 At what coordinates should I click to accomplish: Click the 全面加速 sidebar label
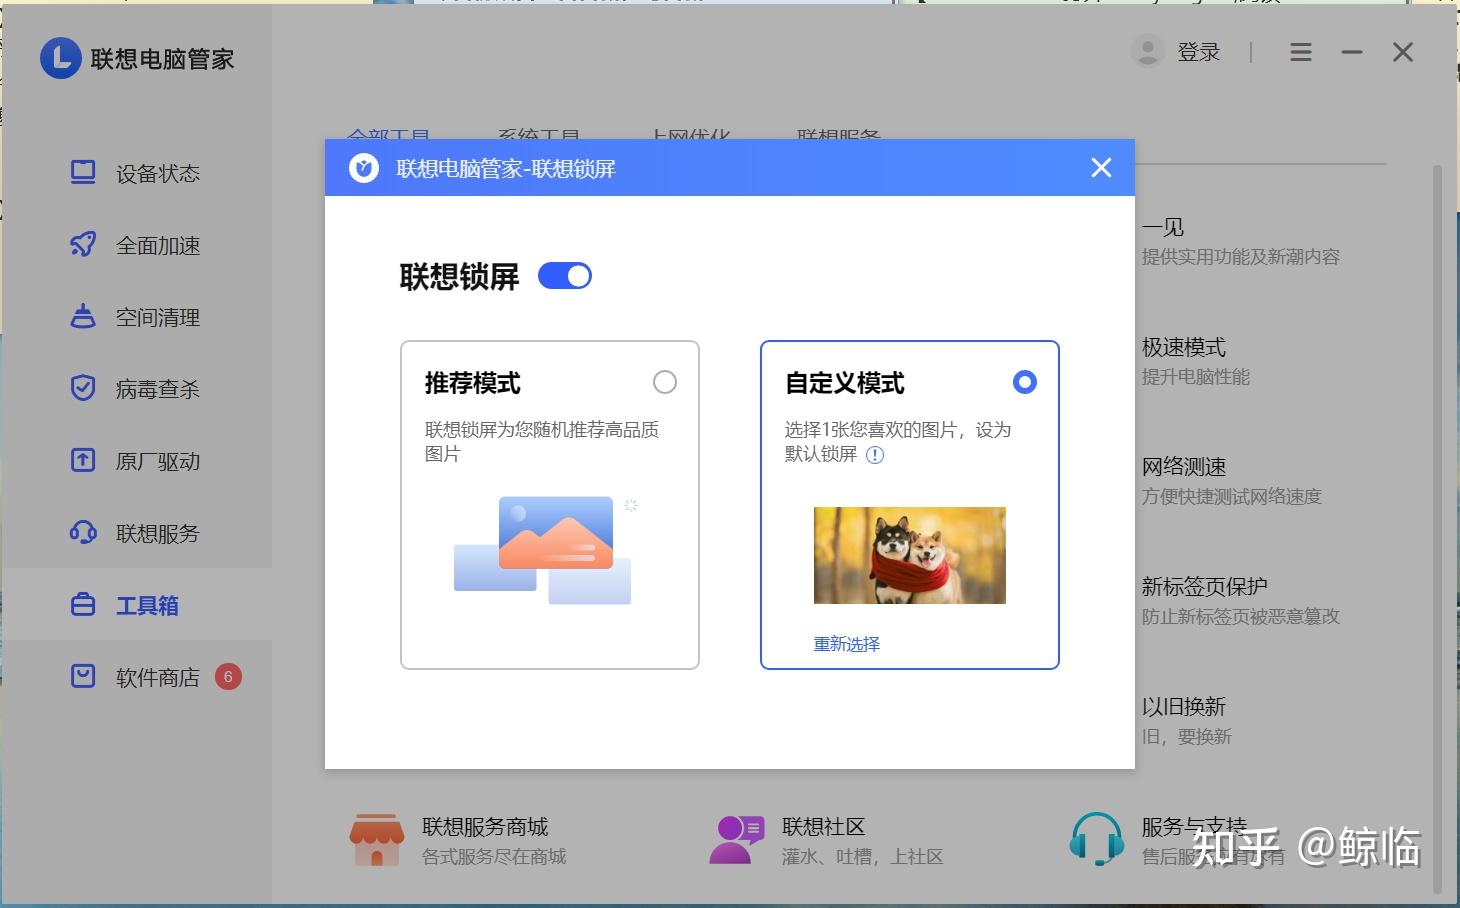tap(158, 246)
